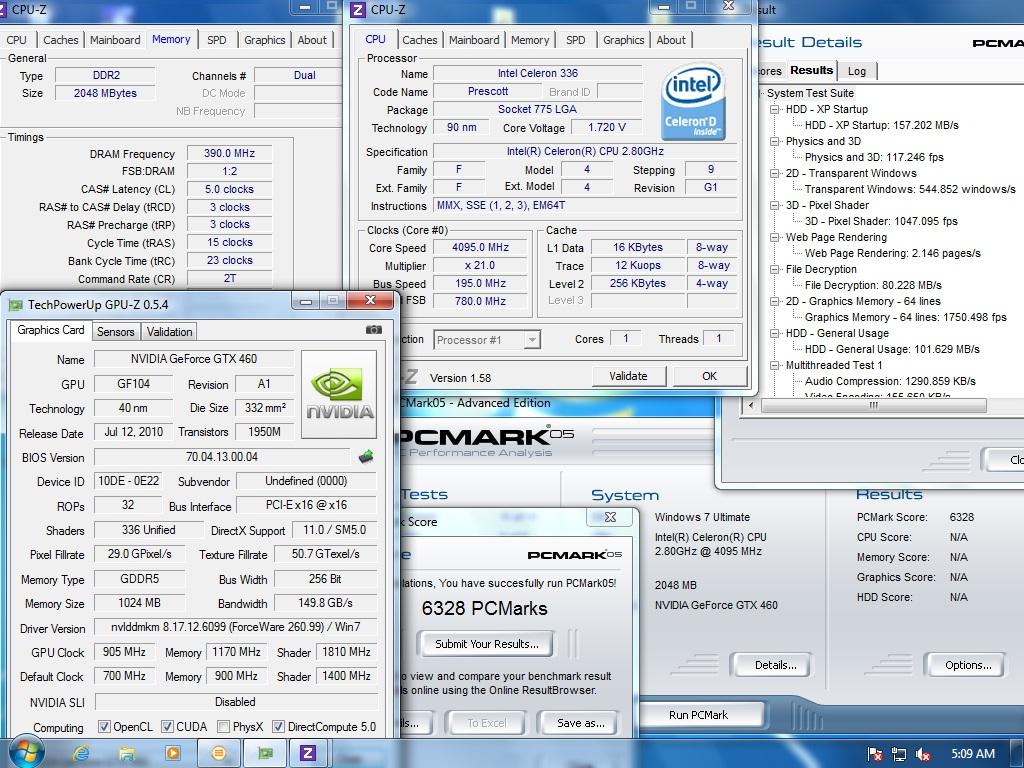Open the Log tab in Result Details
Viewport: 1024px width, 768px height.
856,71
